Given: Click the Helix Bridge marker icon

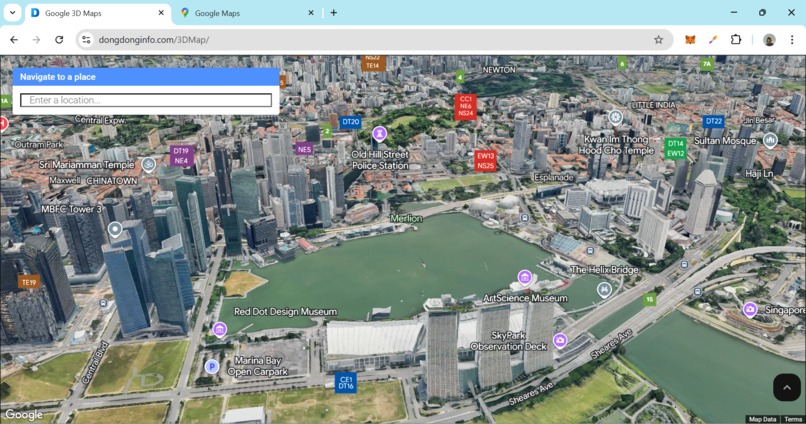Looking at the screenshot, I should pyautogui.click(x=604, y=289).
